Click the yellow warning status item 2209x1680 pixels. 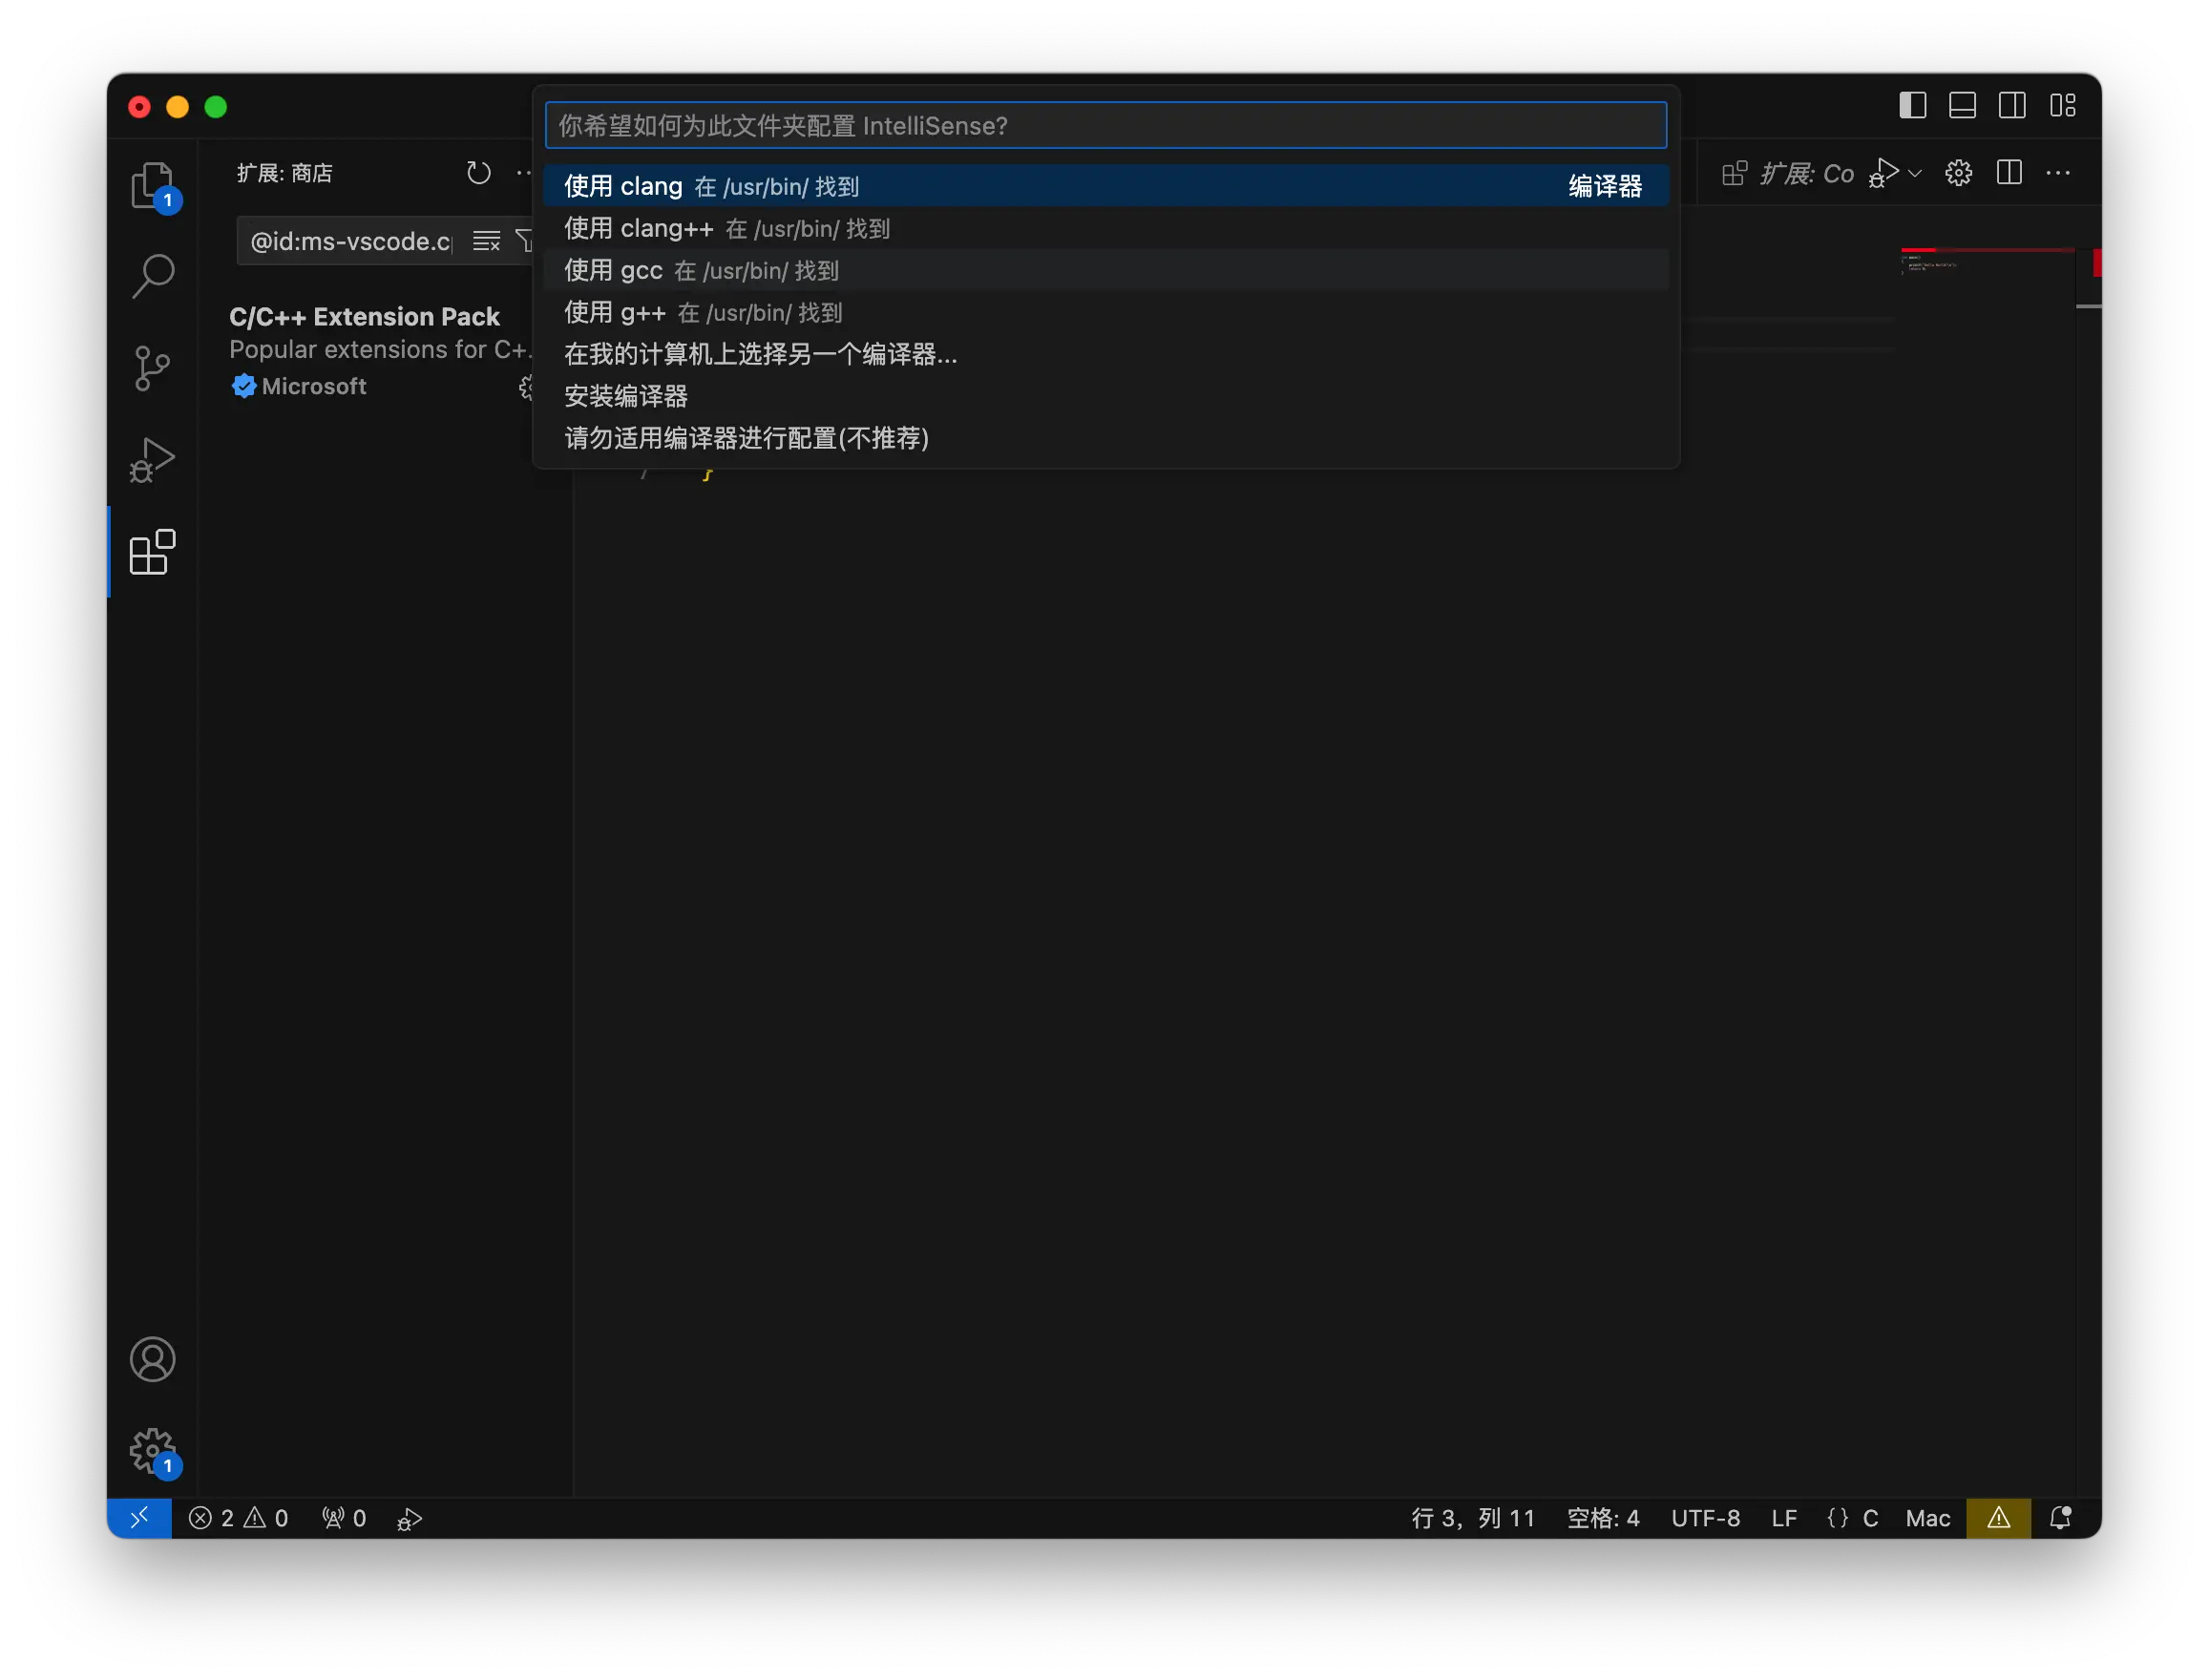coord(1997,1517)
